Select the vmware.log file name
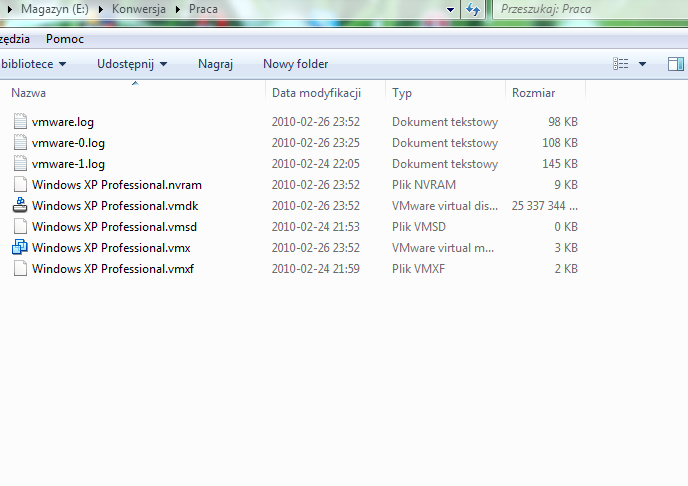Viewport: 688px width, 486px height. click(x=63, y=122)
